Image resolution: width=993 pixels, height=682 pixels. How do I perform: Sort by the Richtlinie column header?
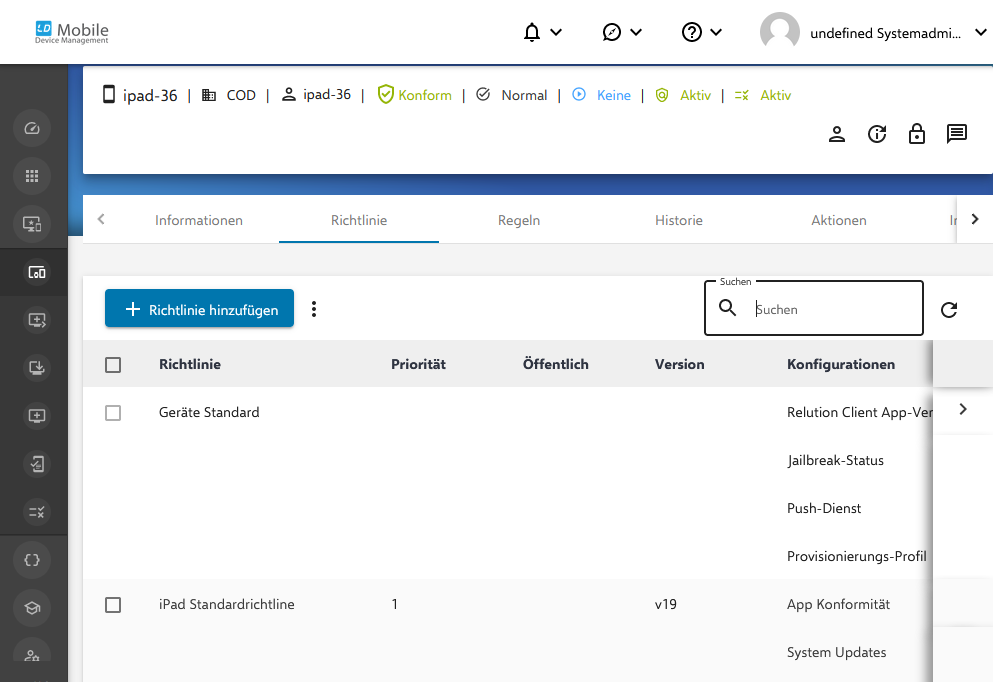click(190, 364)
